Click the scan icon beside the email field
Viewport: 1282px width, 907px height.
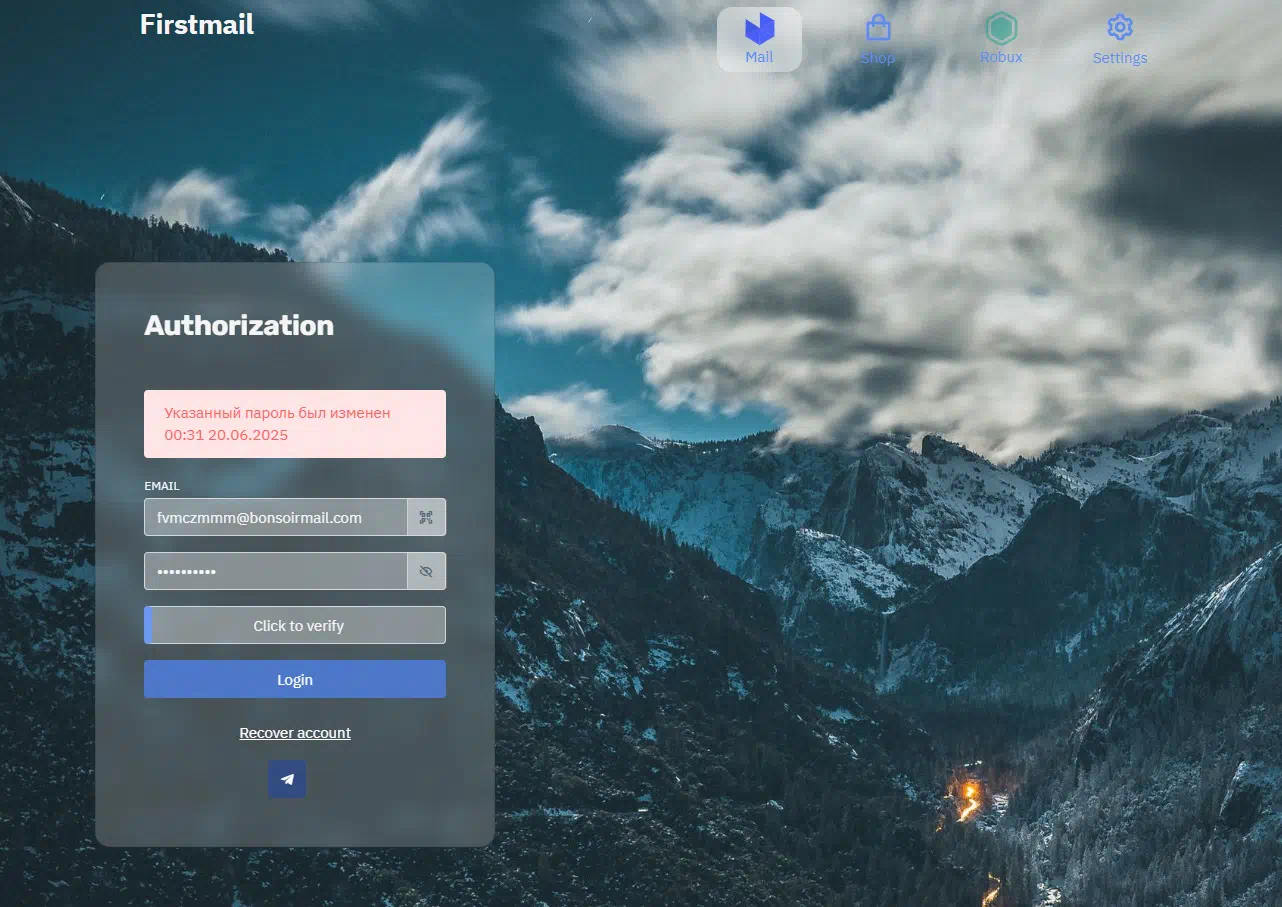(x=426, y=517)
